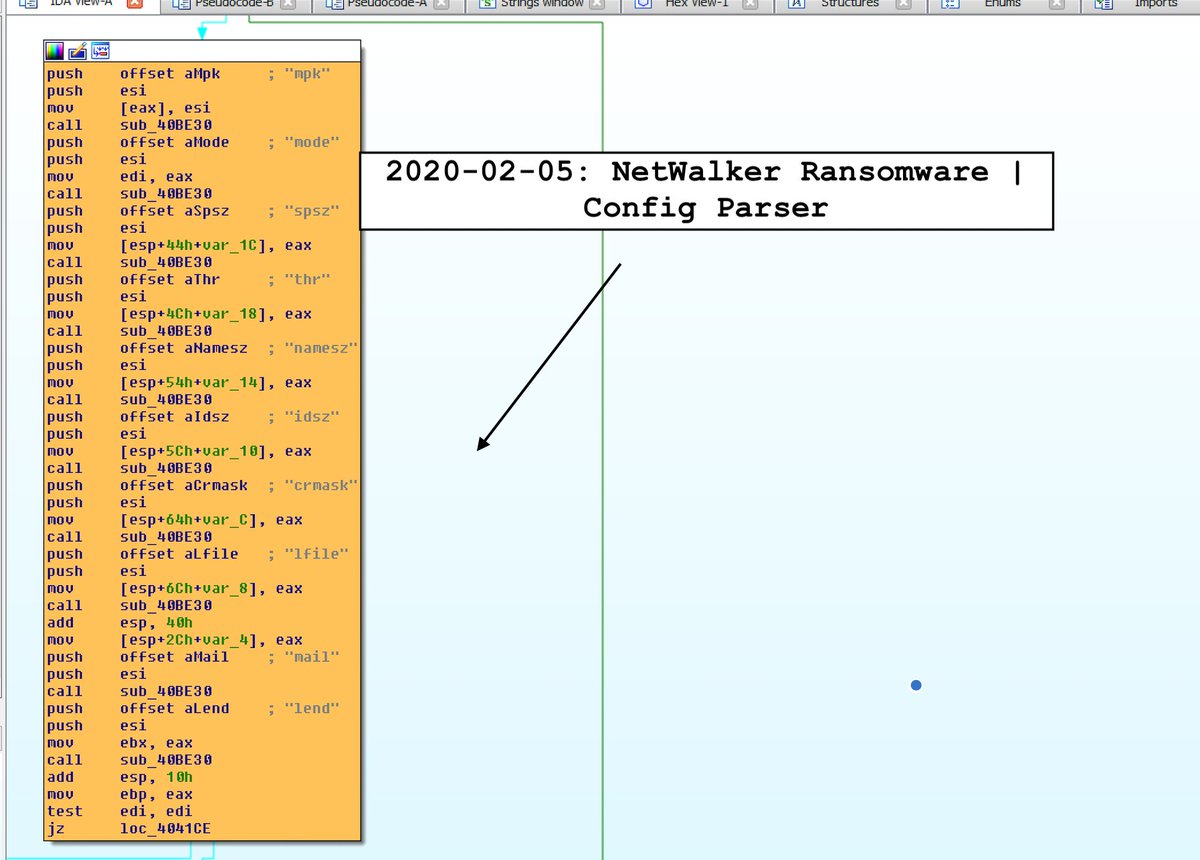Select the operand 'offset aLend'

point(174,708)
